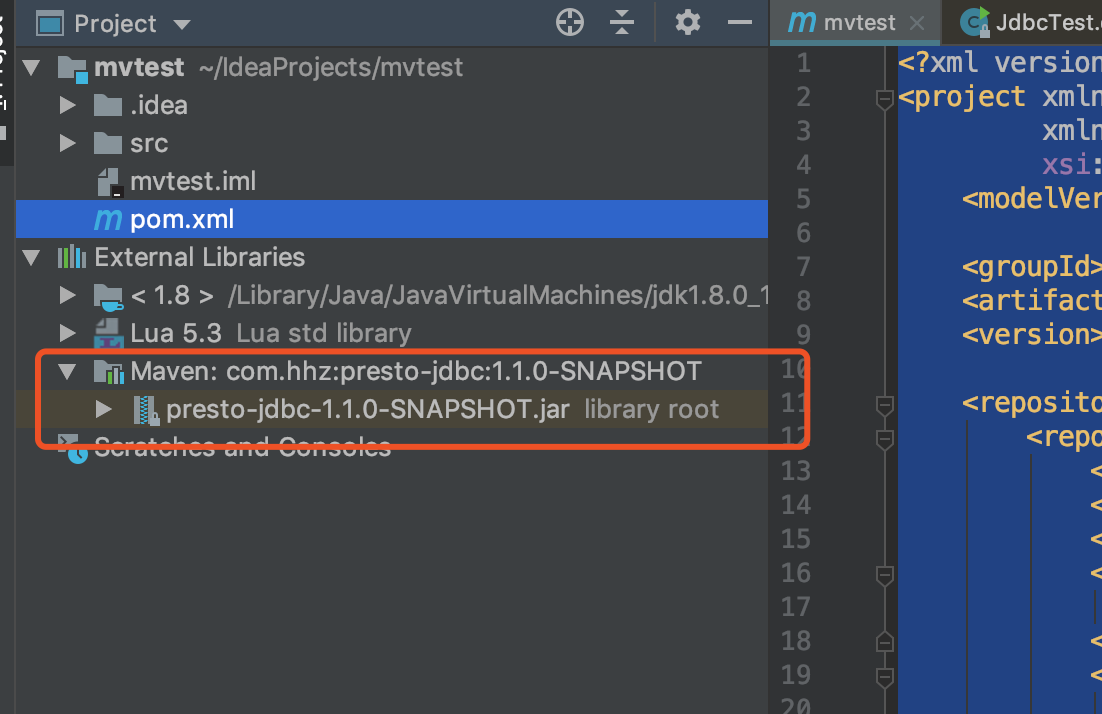Click the Scratches and Consoles icon

click(72, 448)
